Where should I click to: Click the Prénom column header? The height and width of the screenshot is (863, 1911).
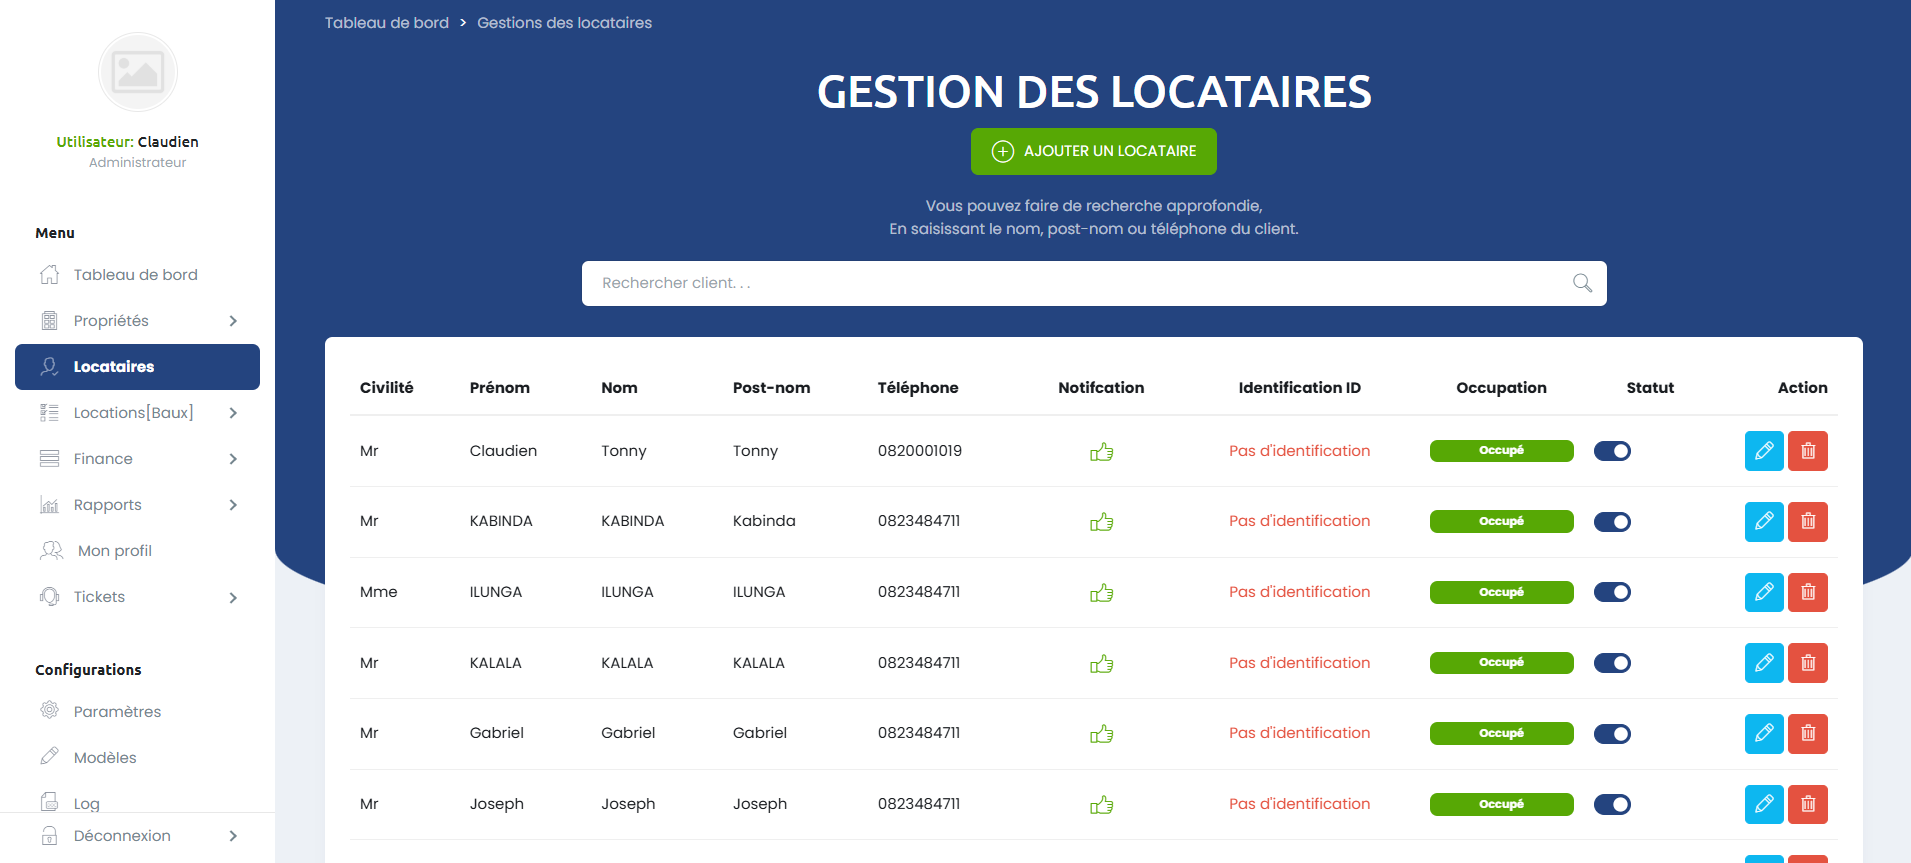pyautogui.click(x=500, y=388)
